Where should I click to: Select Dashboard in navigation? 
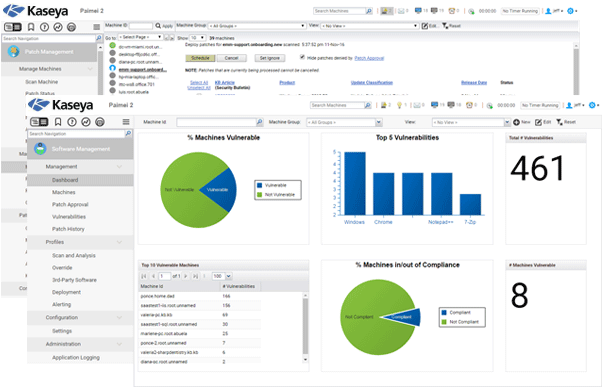65,180
